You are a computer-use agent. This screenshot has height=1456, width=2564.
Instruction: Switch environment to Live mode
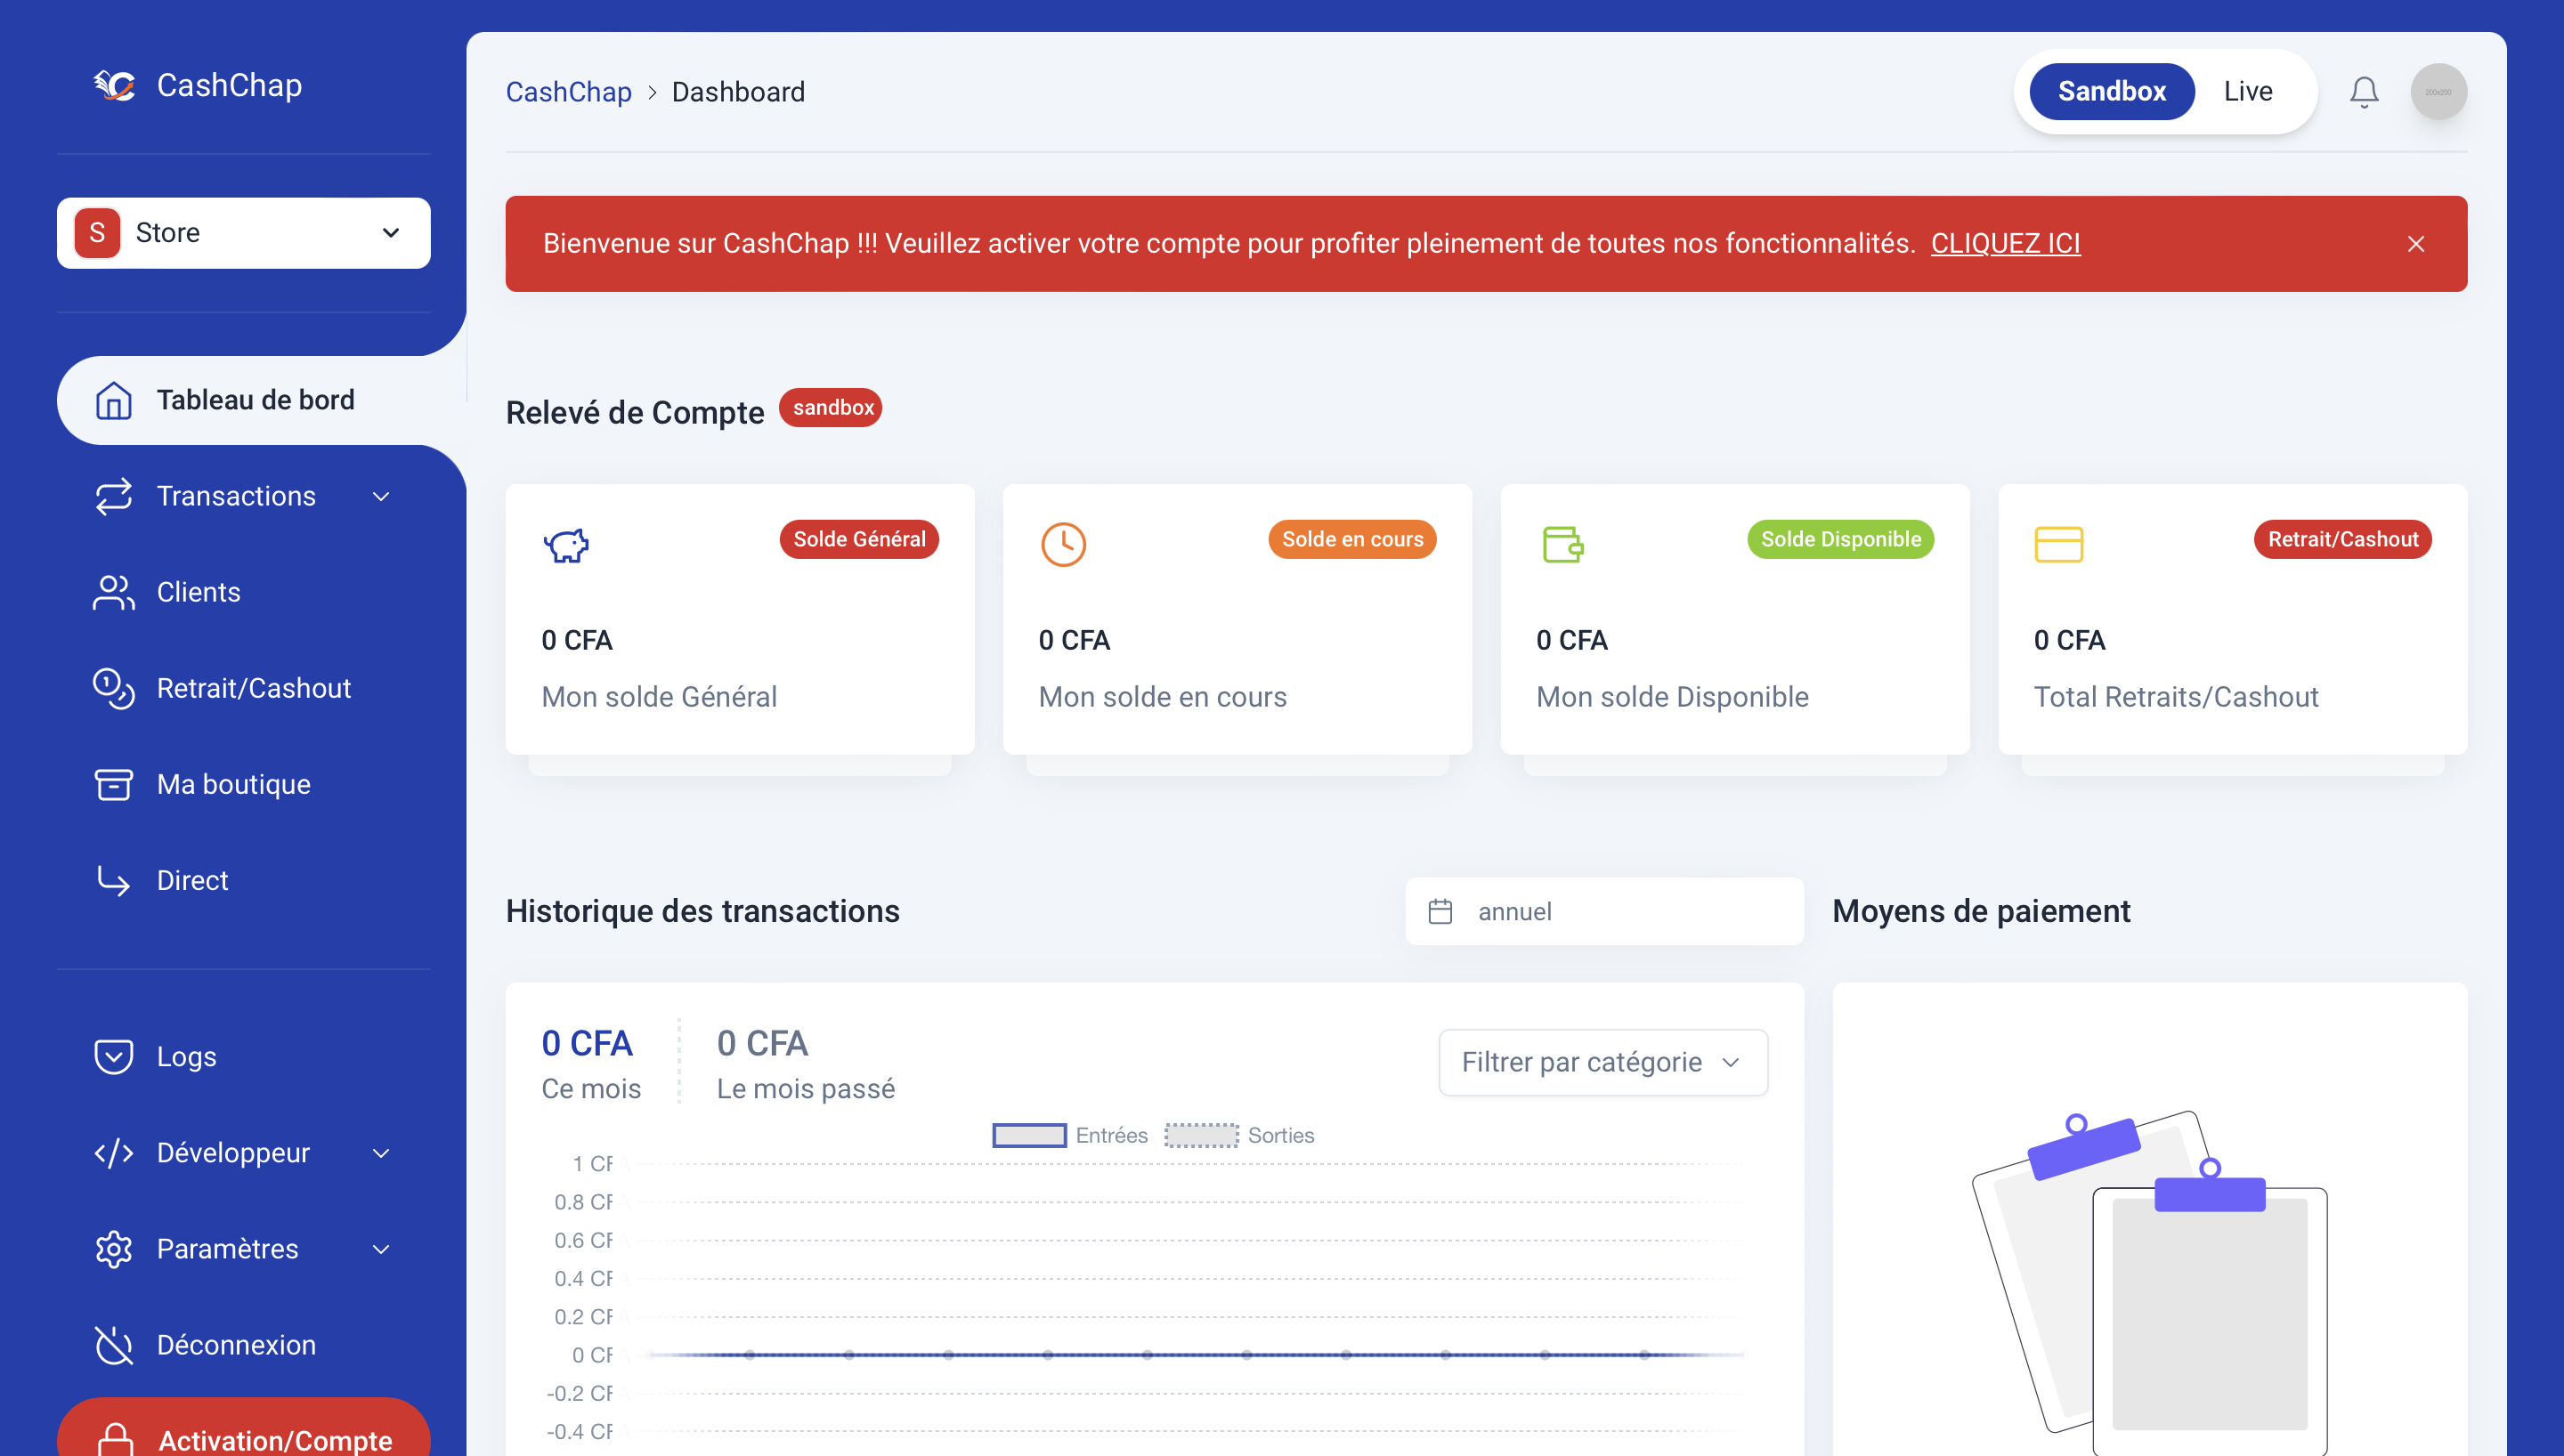point(2247,91)
